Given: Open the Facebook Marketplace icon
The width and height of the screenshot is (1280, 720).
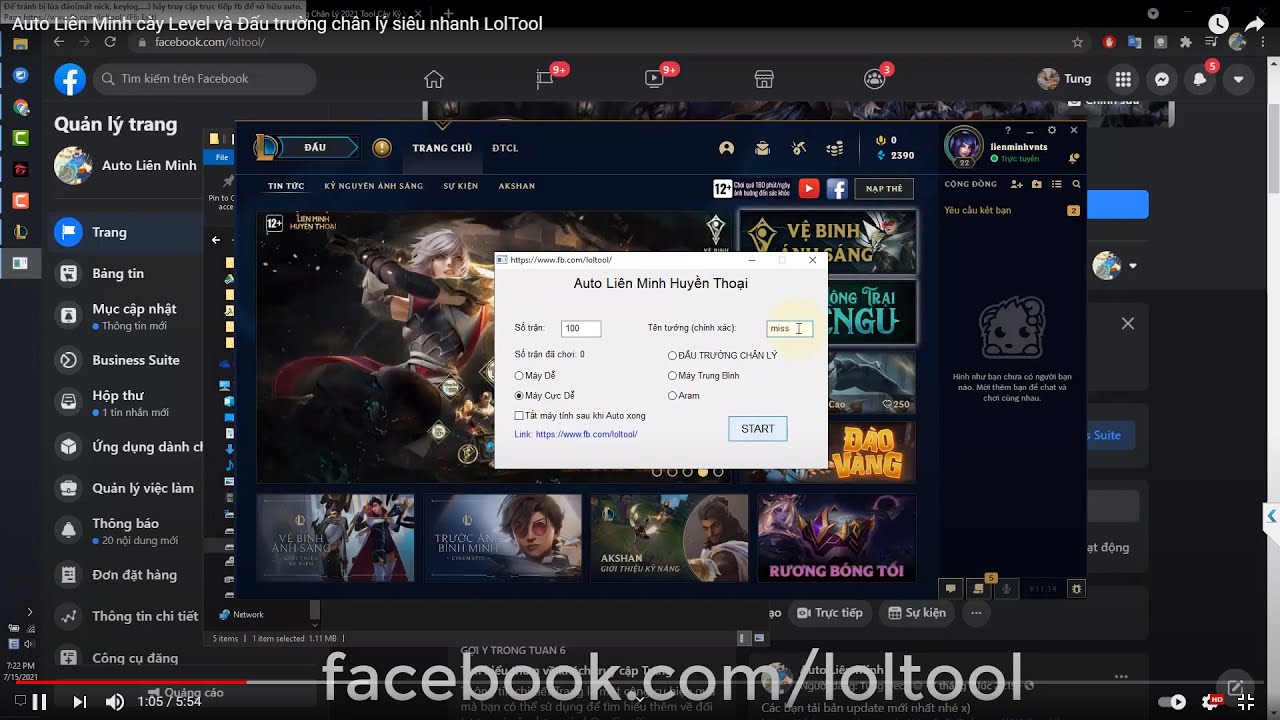Looking at the screenshot, I should [764, 79].
